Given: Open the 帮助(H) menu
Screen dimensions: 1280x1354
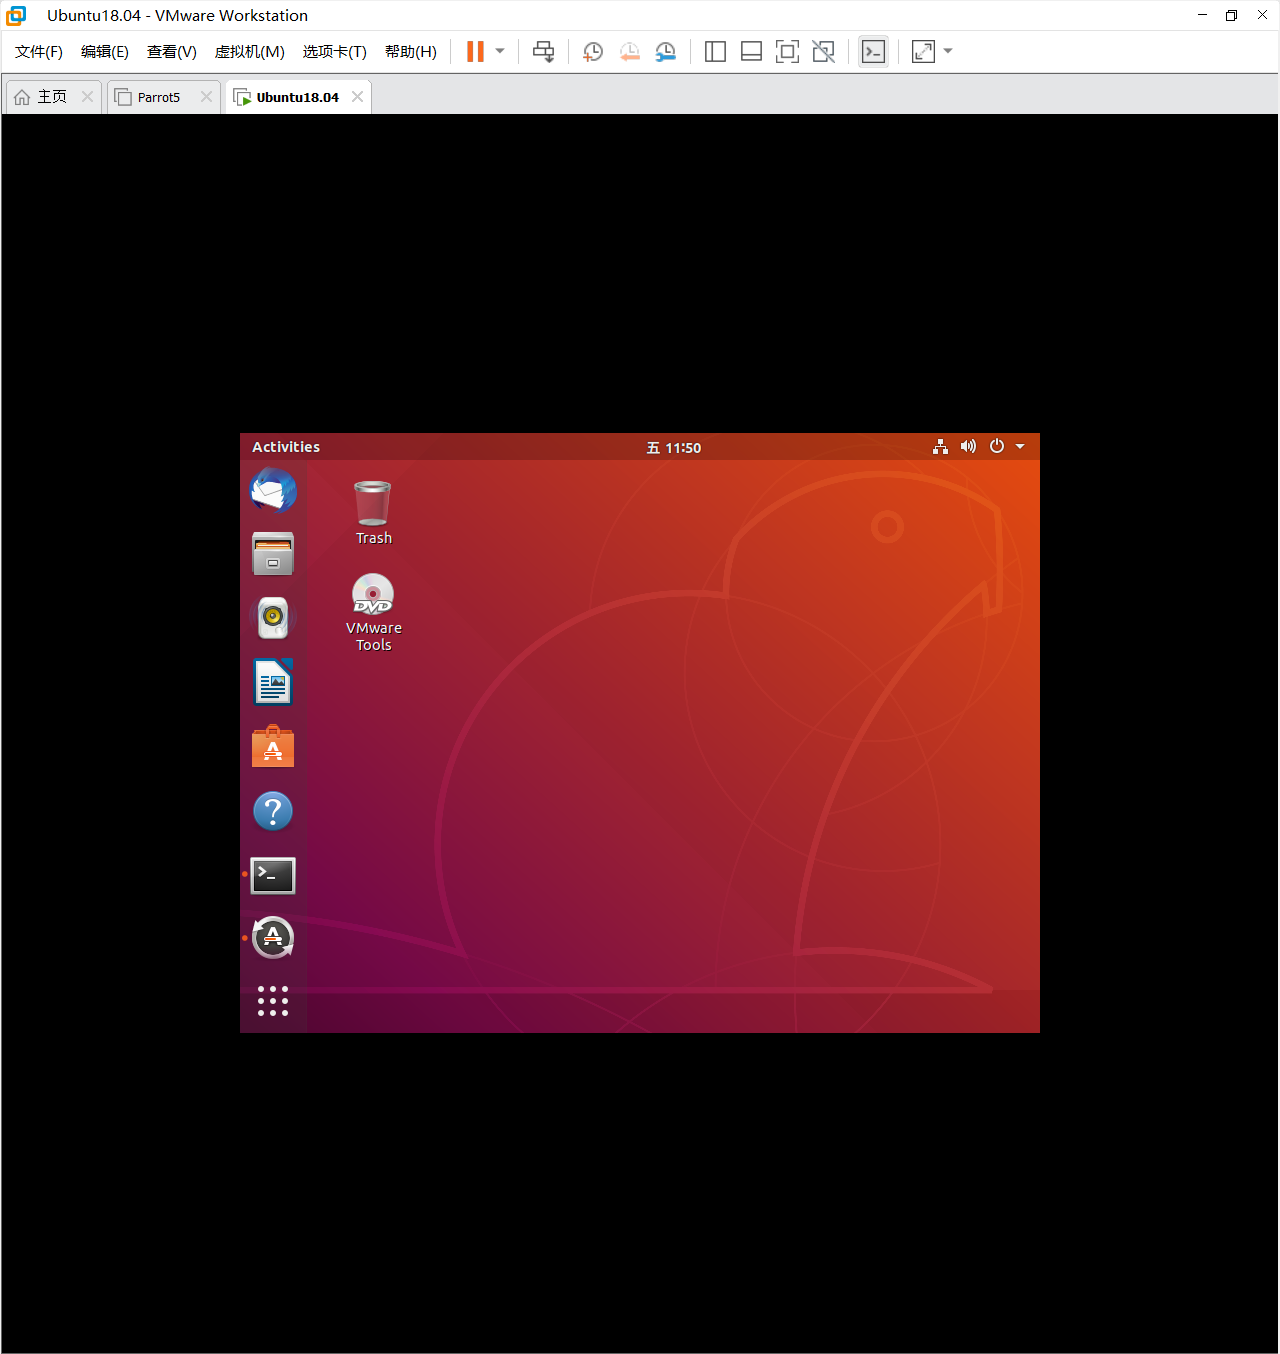Looking at the screenshot, I should click(411, 52).
